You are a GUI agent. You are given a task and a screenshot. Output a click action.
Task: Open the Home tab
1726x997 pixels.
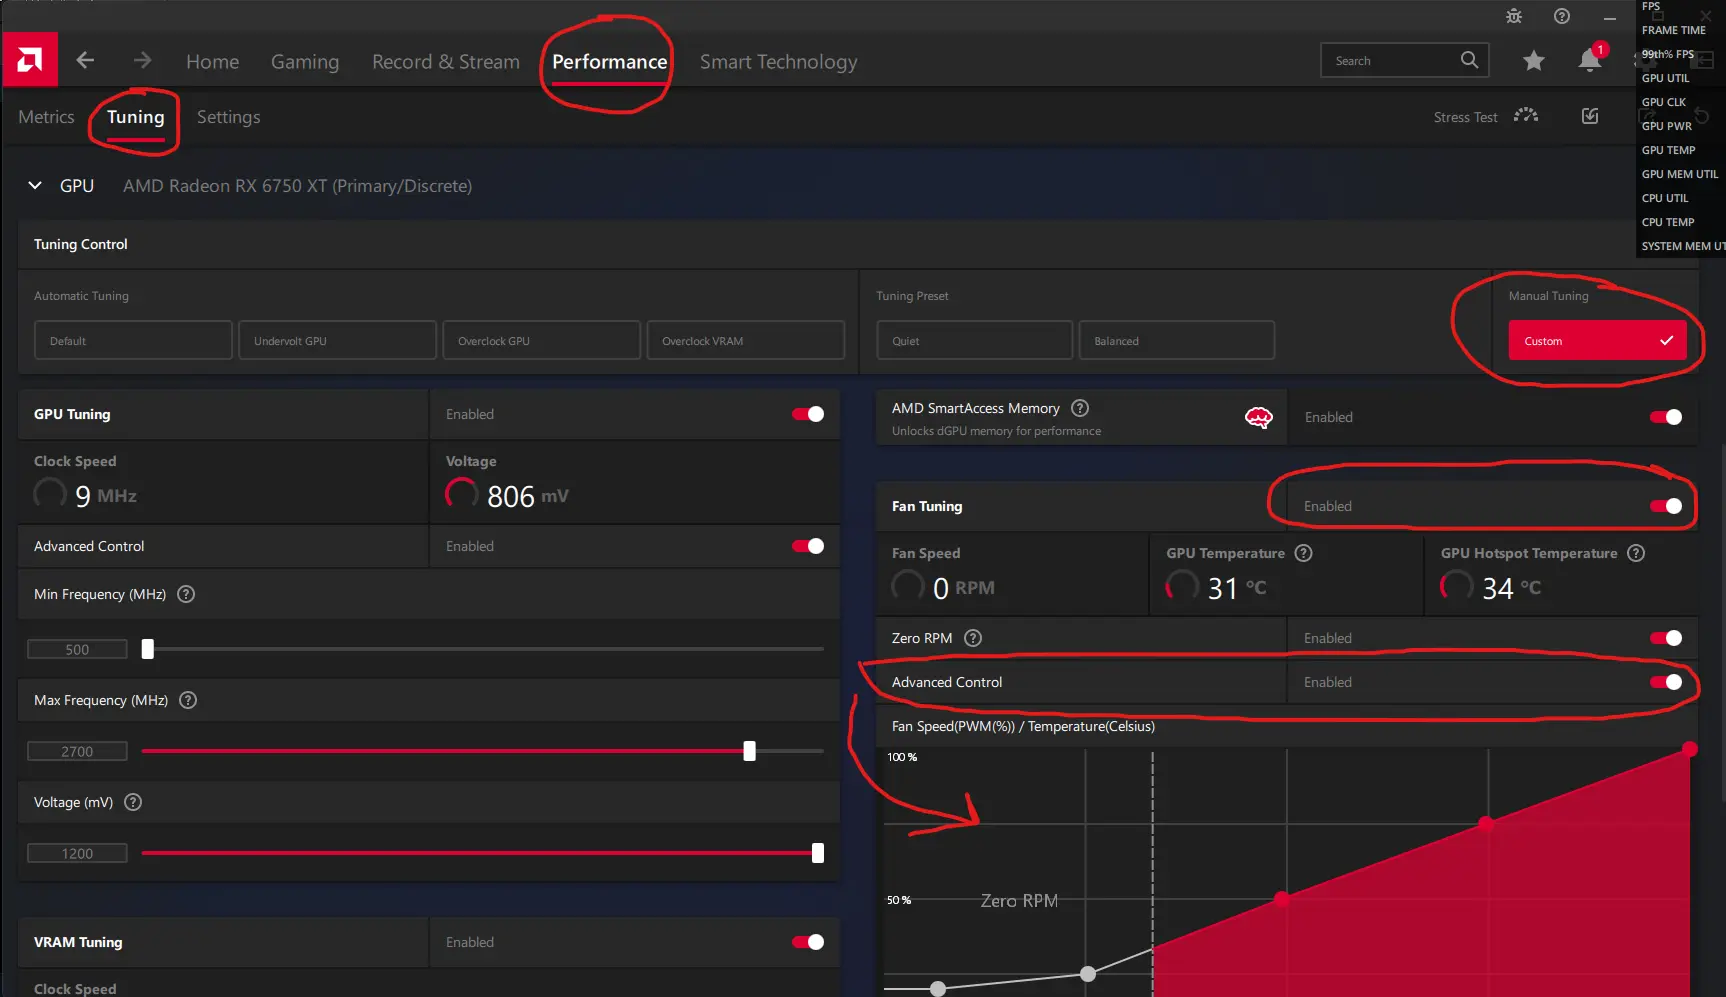[213, 62]
